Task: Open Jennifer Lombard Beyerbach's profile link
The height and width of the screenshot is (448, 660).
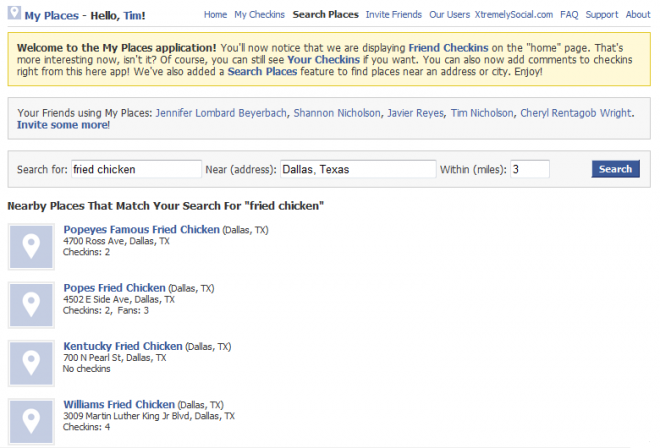Action: point(221,113)
